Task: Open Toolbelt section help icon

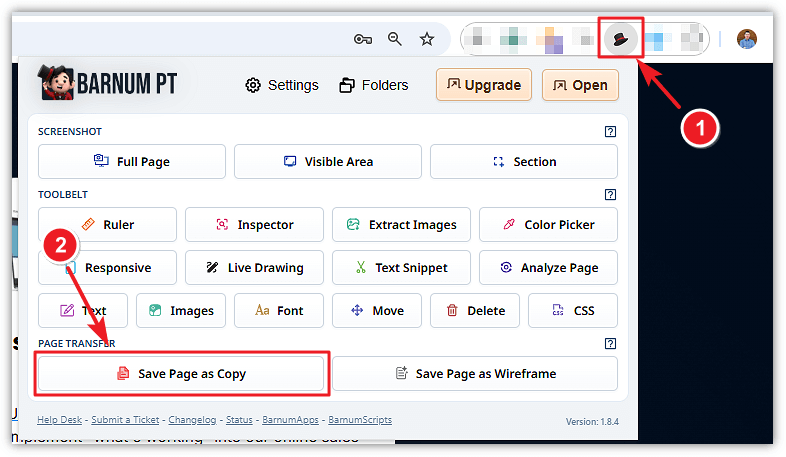Action: [x=610, y=194]
